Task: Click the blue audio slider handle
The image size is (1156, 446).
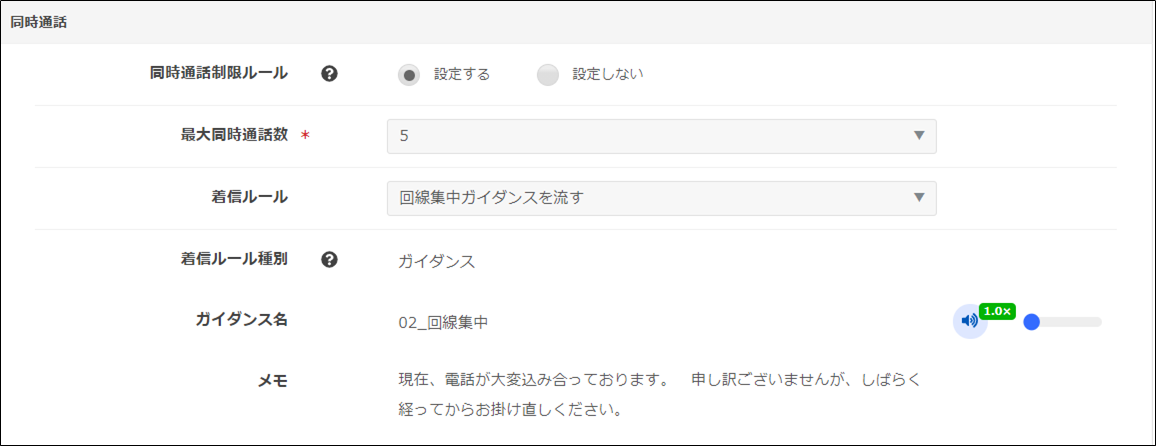Action: point(1032,322)
